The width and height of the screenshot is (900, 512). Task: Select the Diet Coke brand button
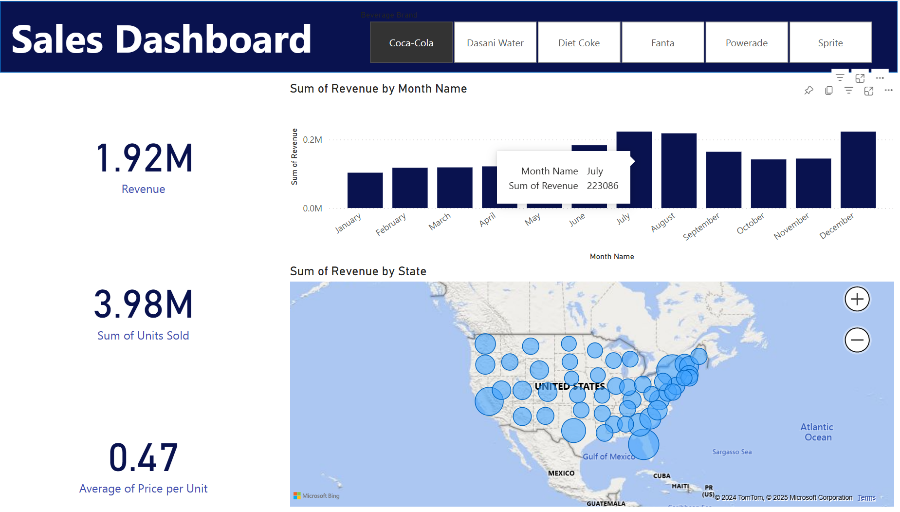coord(579,42)
